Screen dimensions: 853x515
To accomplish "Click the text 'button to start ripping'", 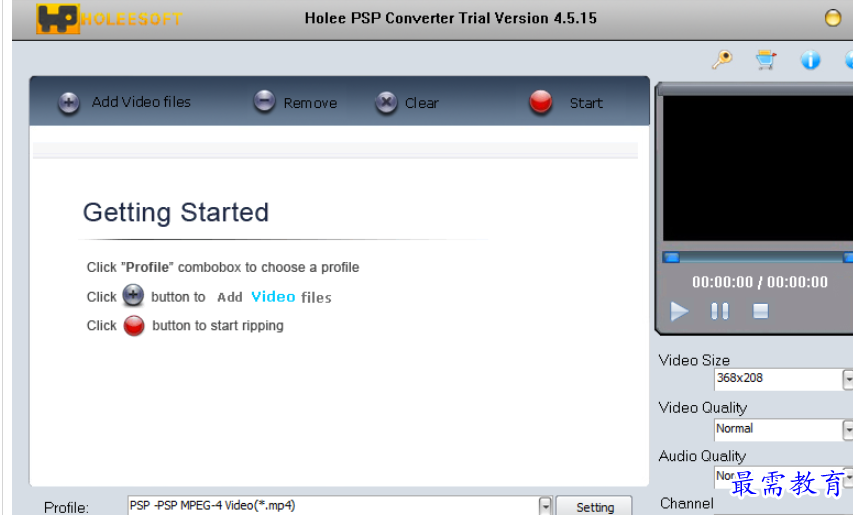I will [218, 325].
